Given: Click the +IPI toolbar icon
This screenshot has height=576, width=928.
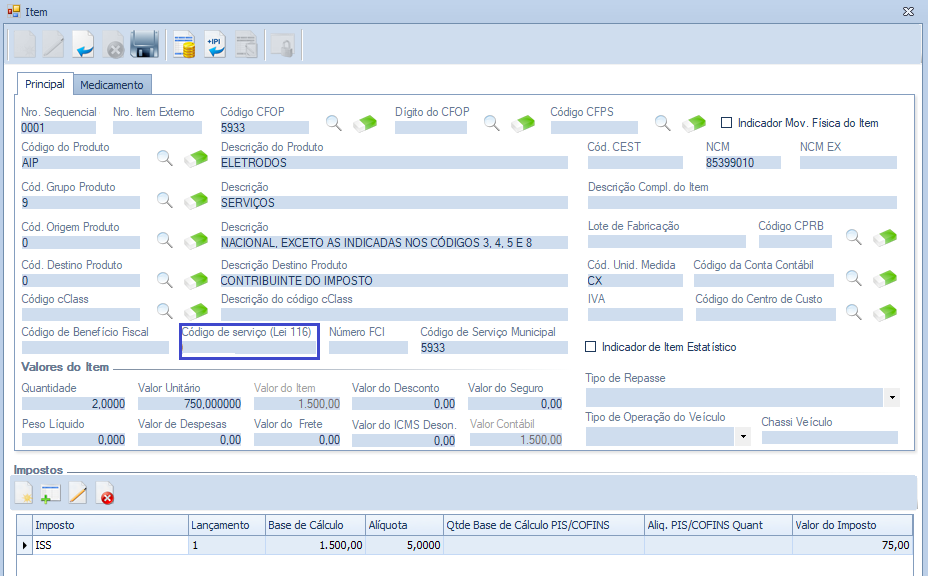Looking at the screenshot, I should tap(216, 45).
